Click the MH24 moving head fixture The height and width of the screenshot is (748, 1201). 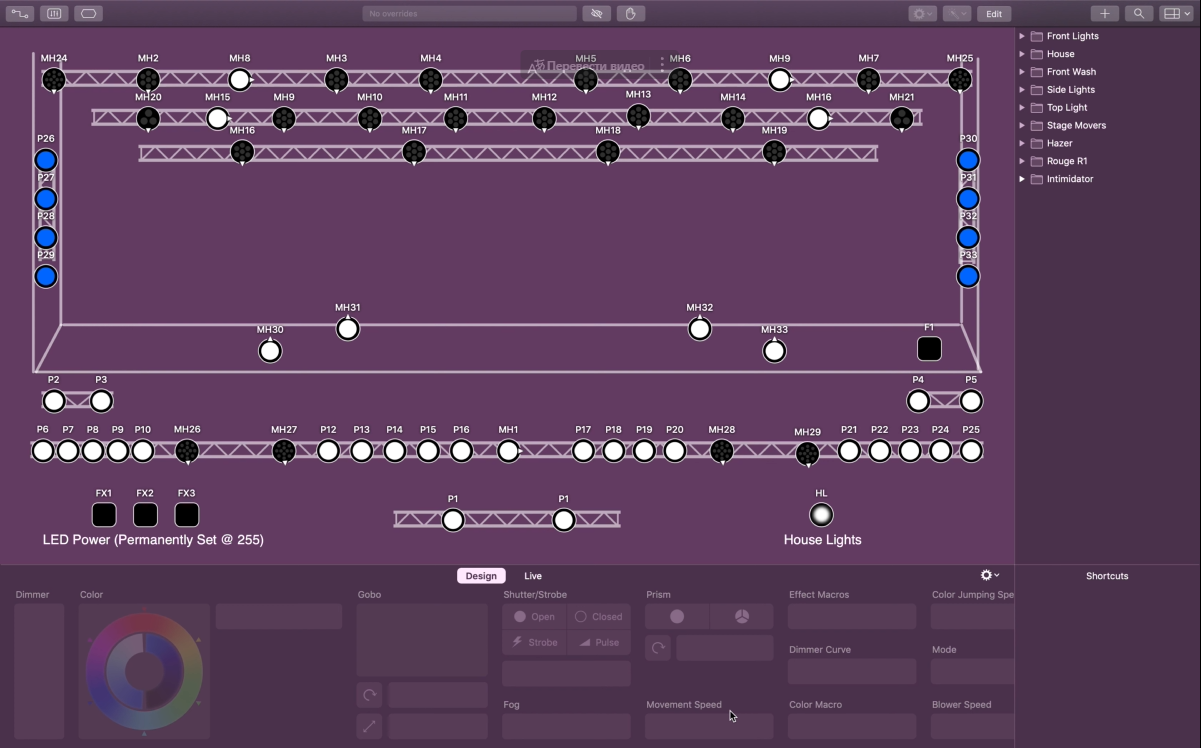point(54,79)
